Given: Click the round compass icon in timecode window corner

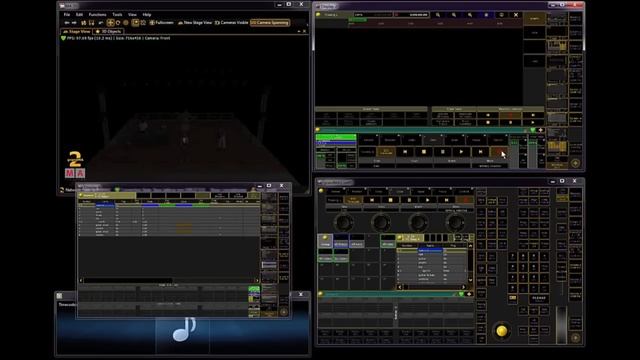Looking at the screenshot, I should tap(576, 163).
